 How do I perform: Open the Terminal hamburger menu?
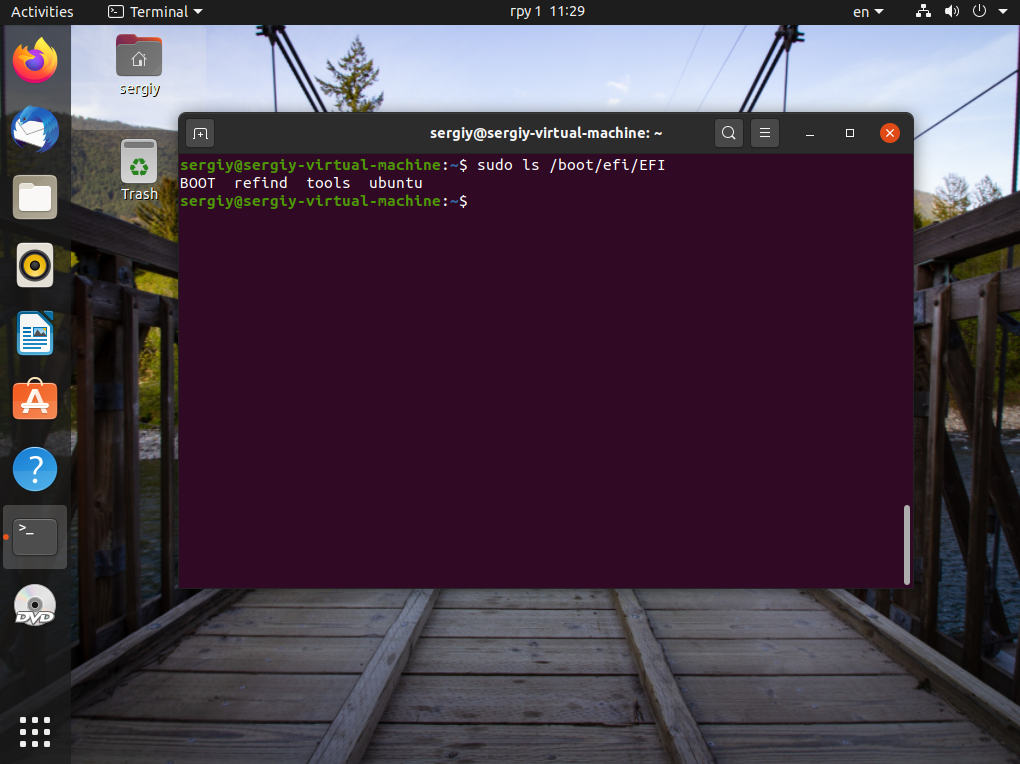(765, 133)
